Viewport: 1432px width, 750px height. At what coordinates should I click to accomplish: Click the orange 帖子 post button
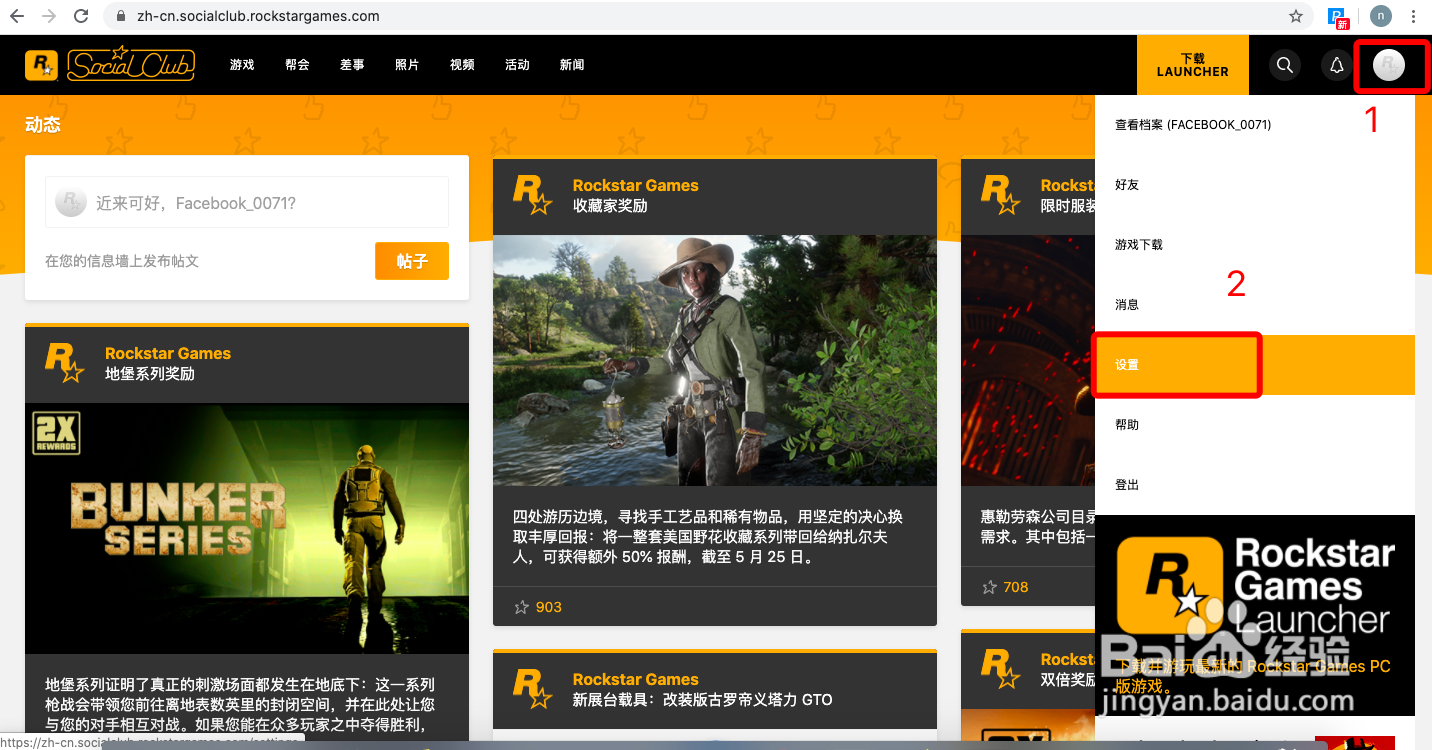click(412, 261)
